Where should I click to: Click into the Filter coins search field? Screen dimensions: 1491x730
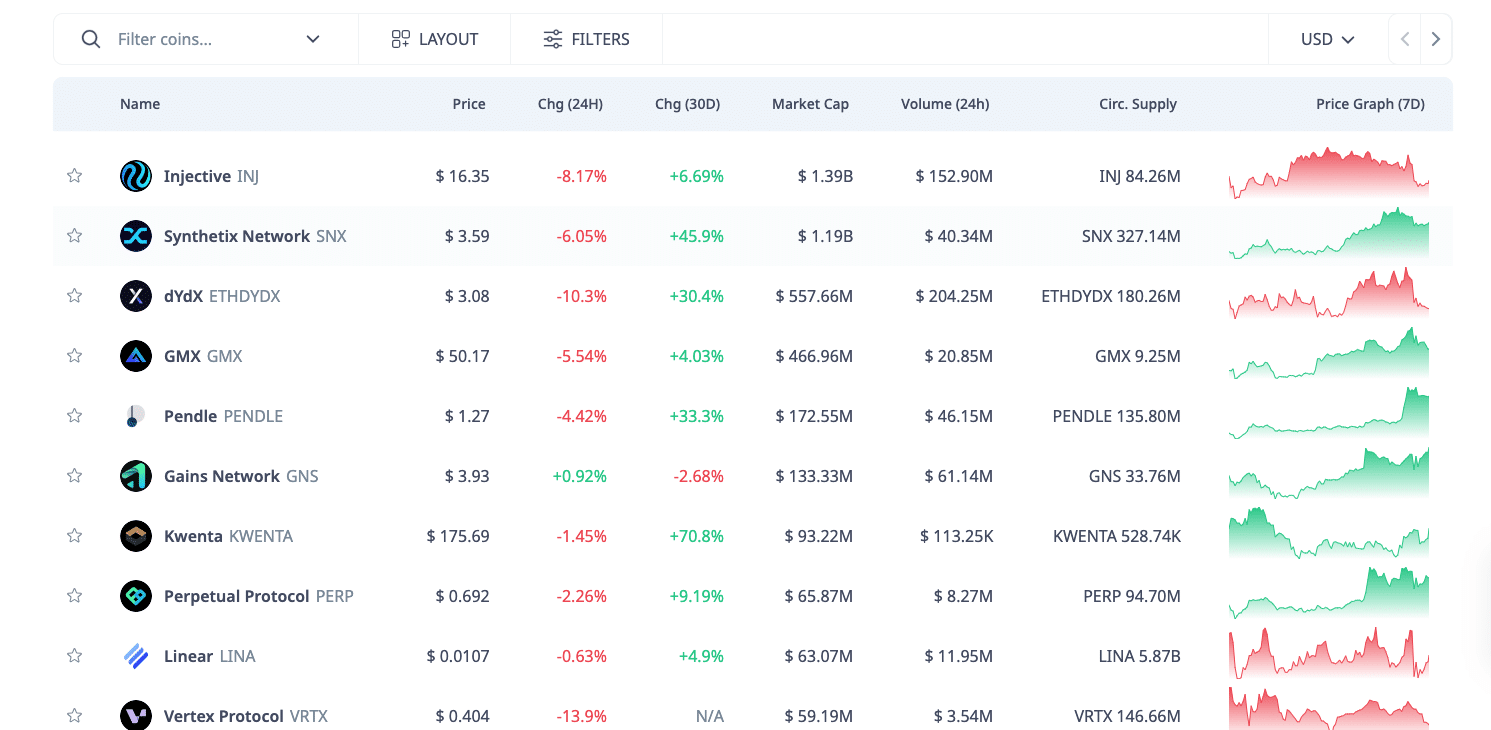point(200,39)
